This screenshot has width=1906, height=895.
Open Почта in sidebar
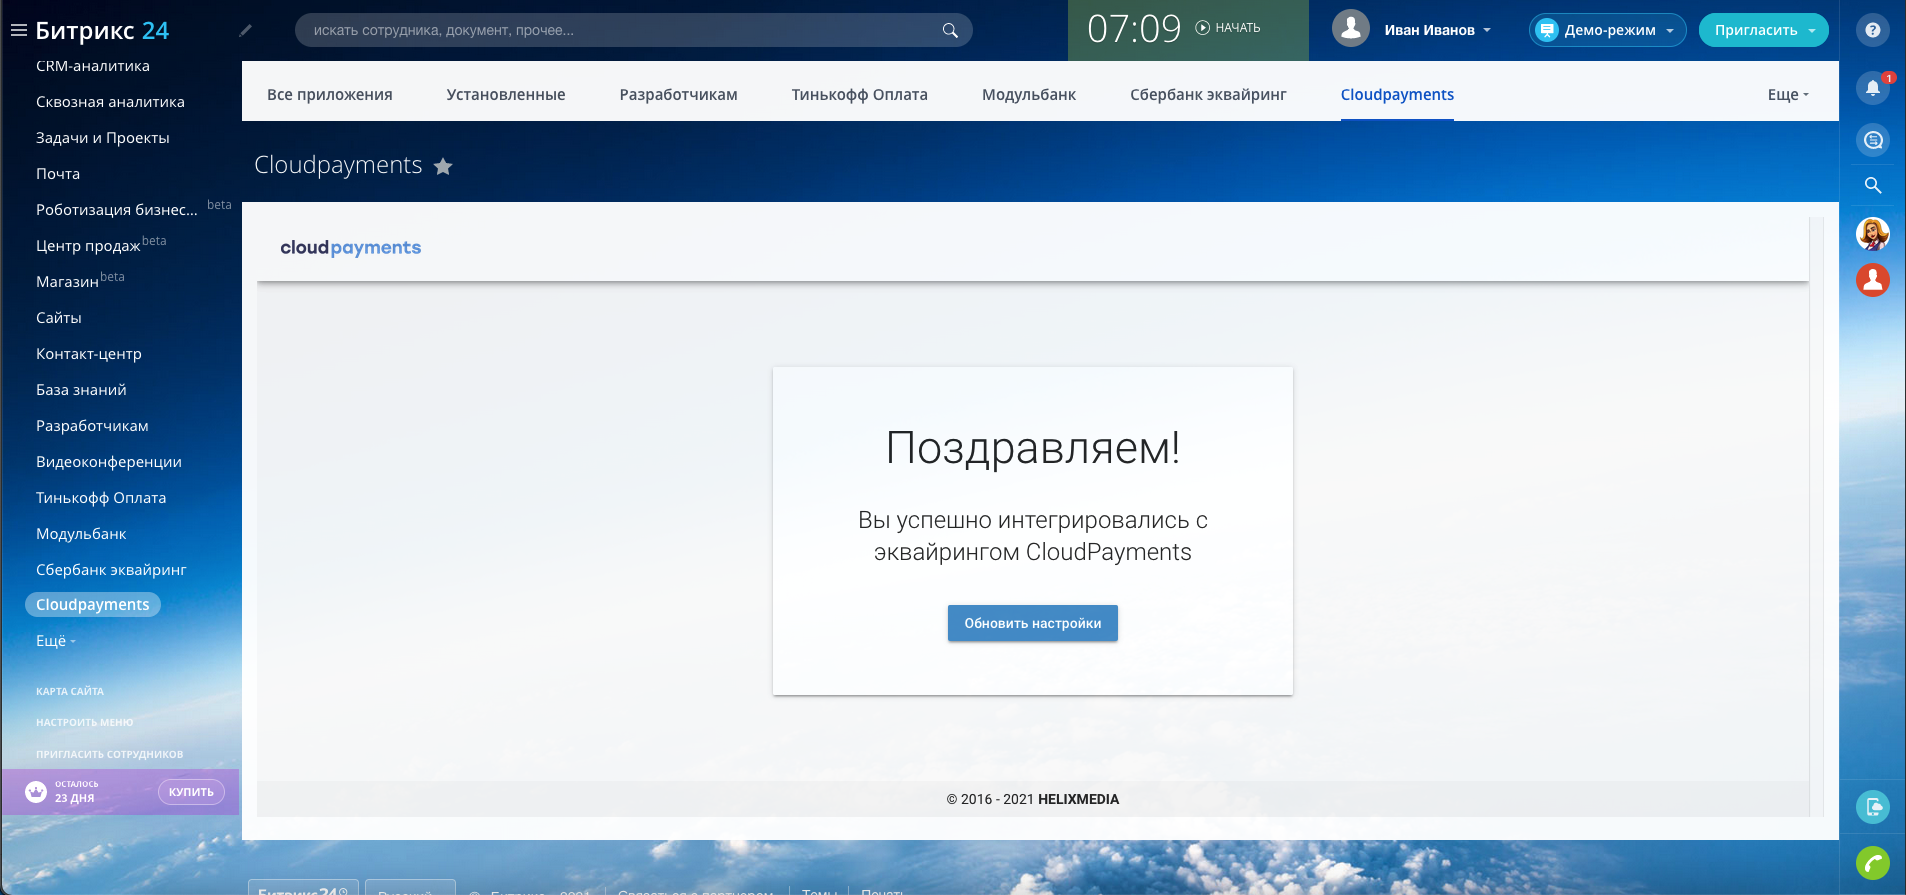tap(58, 174)
